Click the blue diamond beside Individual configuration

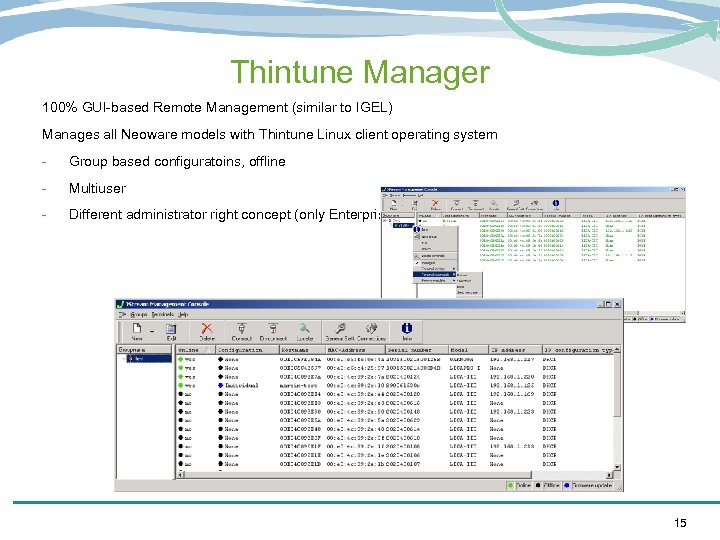[220, 385]
